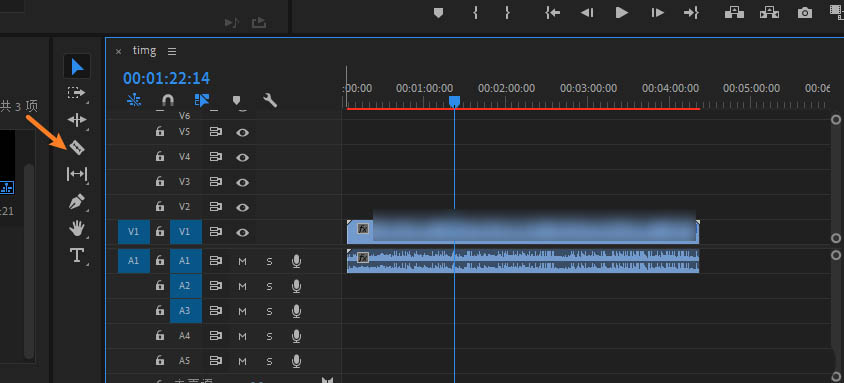Click Add Marker in program monitor
844x383 pixels.
[x=439, y=12]
